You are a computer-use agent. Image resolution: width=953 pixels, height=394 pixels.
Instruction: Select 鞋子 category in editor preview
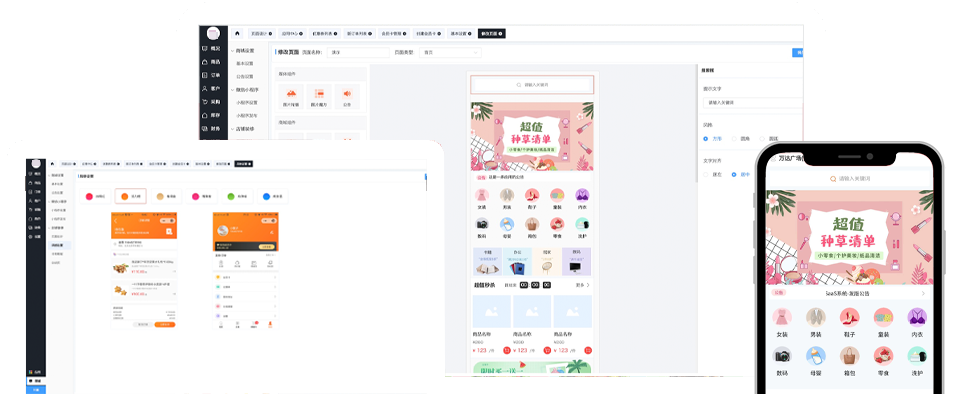tap(532, 198)
